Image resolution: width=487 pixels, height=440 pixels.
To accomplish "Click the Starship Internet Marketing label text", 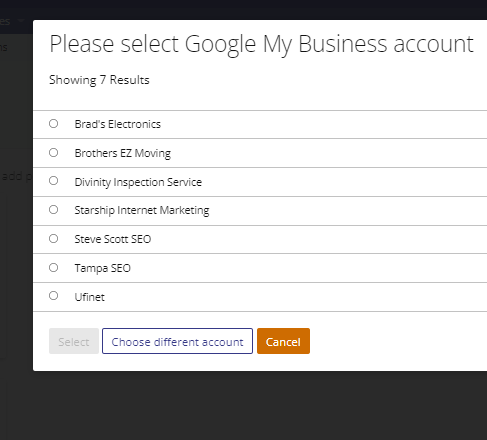I will pos(142,210).
